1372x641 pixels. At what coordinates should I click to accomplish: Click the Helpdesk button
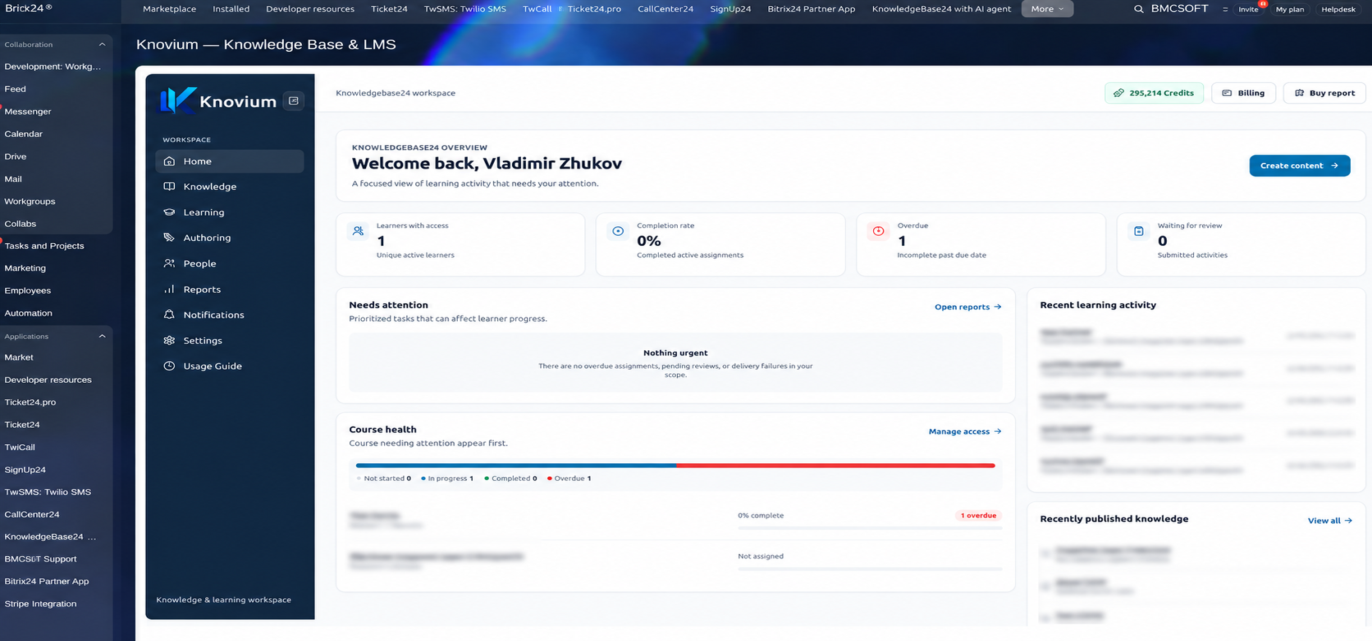click(x=1338, y=9)
